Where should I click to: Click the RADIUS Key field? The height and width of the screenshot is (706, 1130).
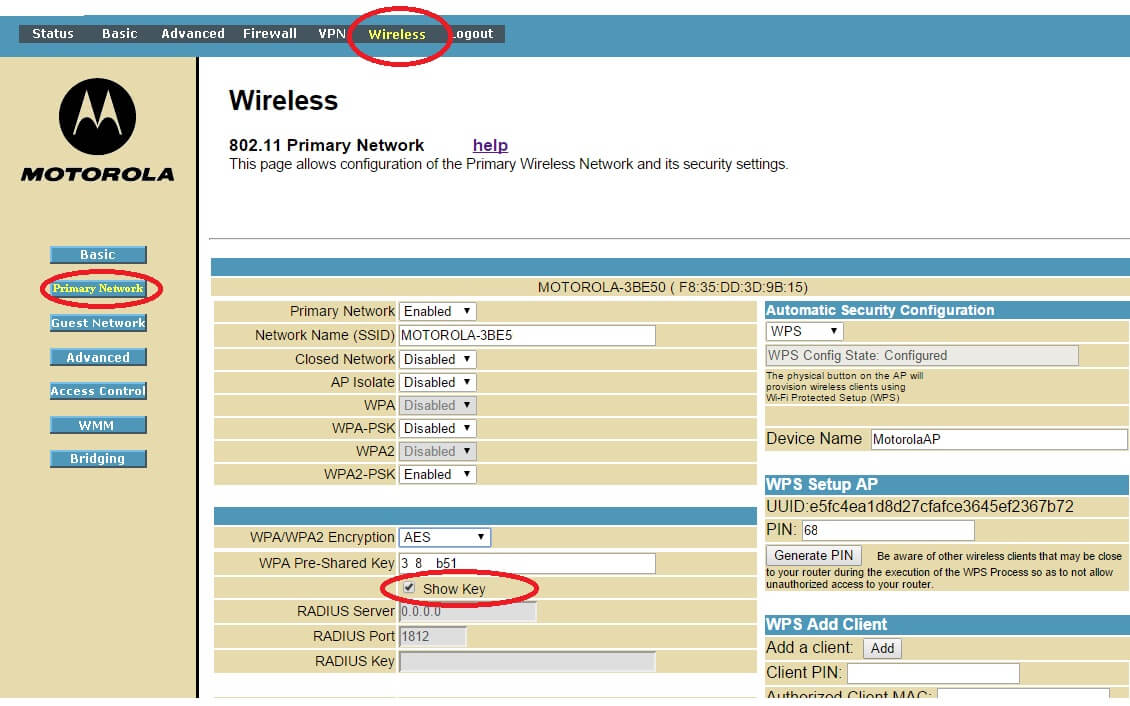pyautogui.click(x=527, y=661)
